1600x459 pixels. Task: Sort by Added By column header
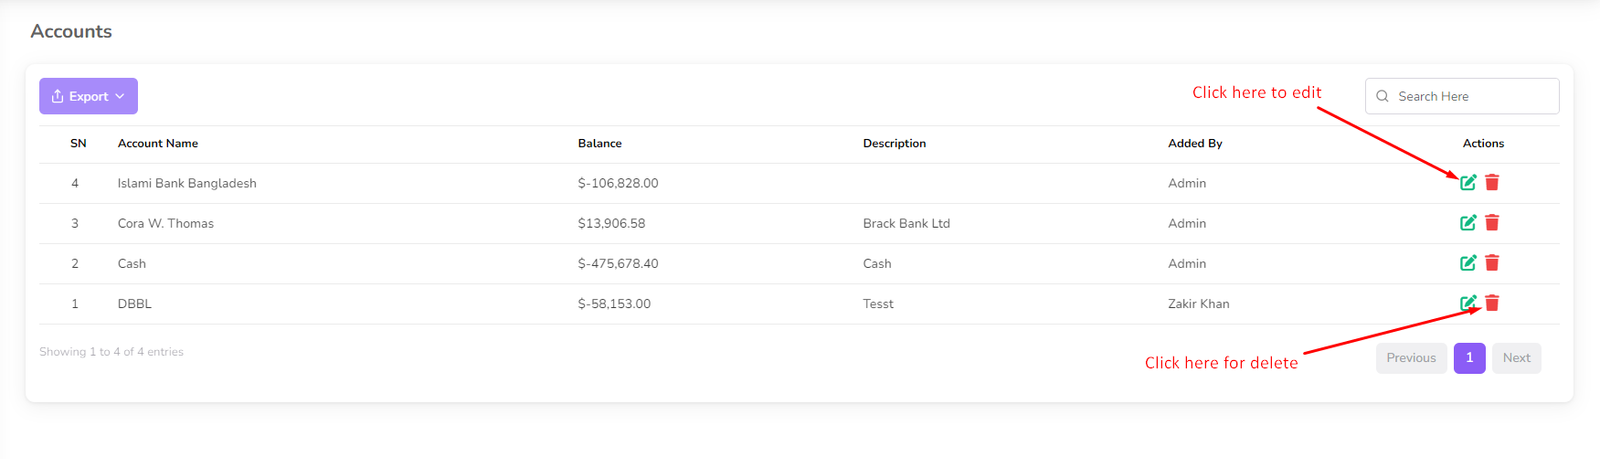[1195, 144]
